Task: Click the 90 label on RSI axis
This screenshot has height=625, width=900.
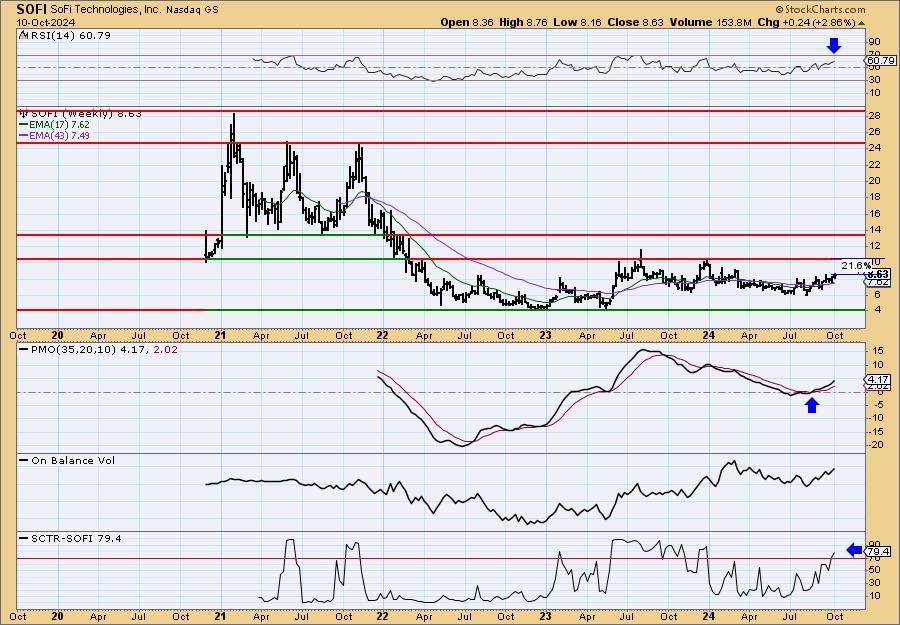Action: (875, 42)
